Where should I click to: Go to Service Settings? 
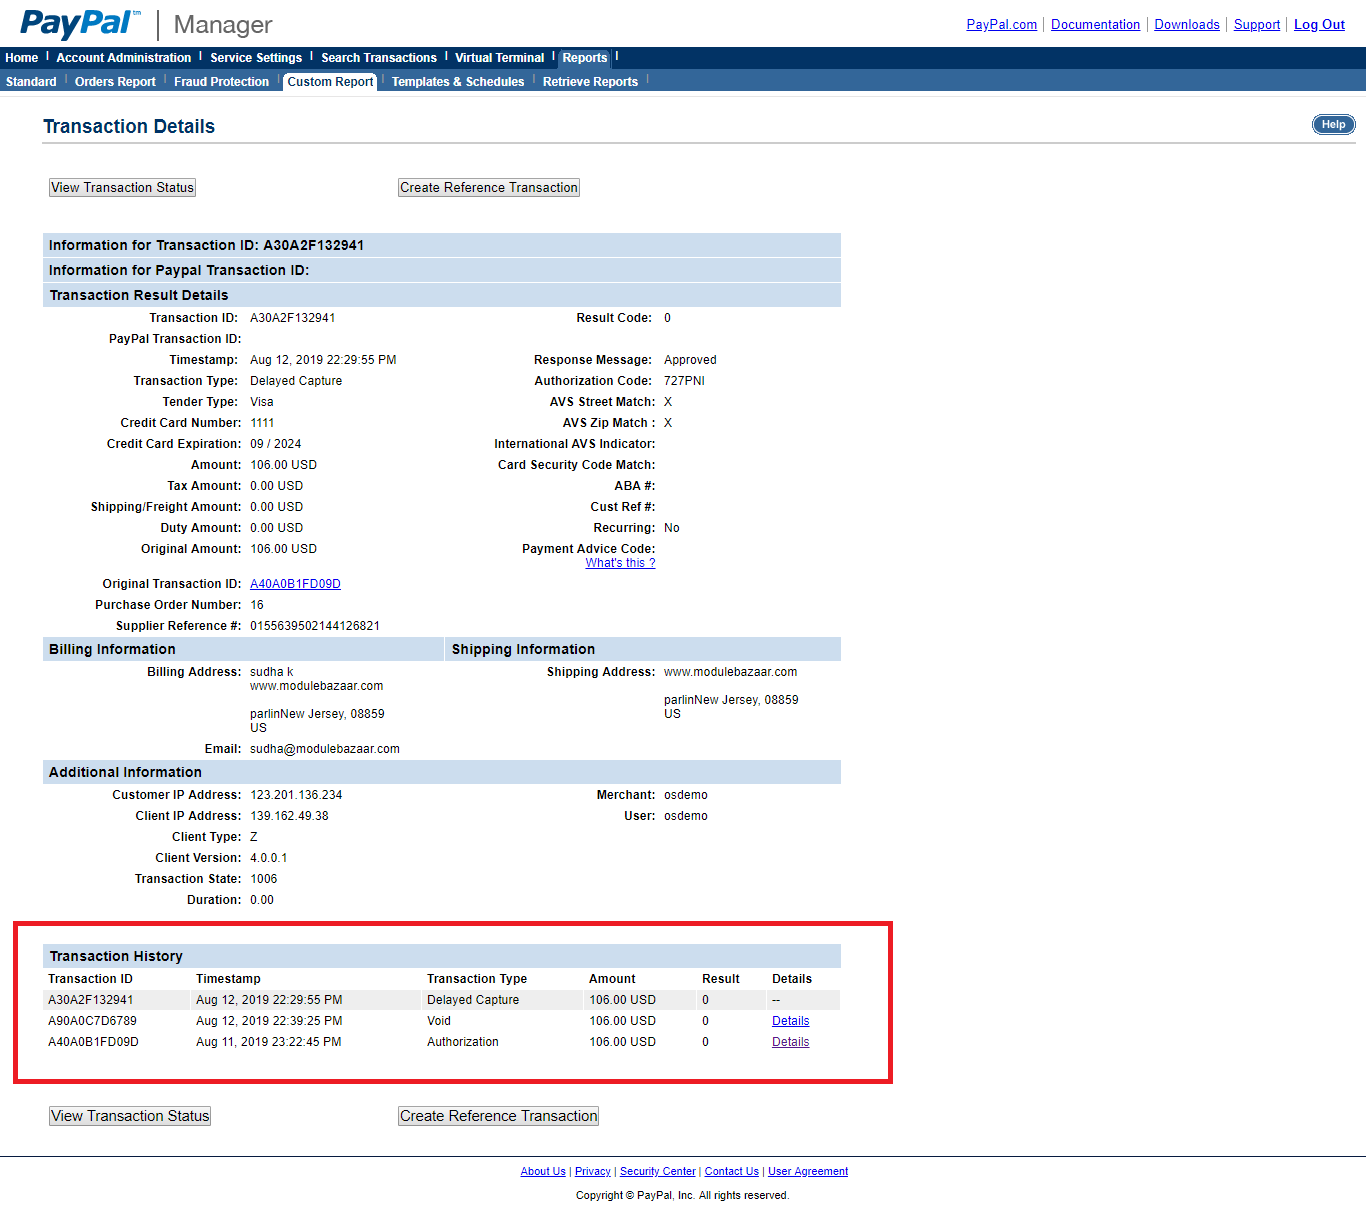pos(256,58)
